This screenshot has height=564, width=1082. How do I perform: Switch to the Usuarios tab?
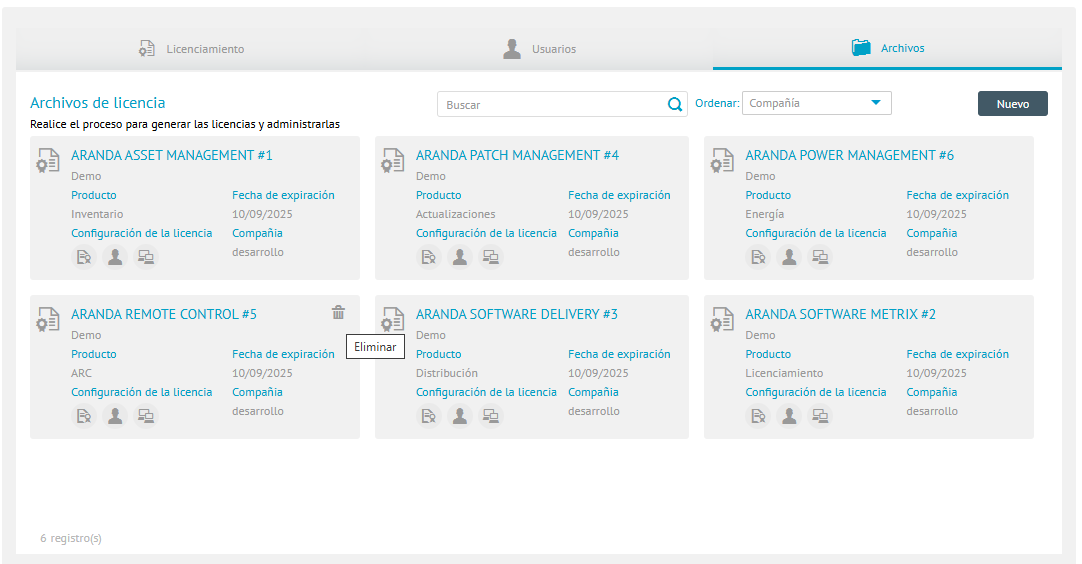click(x=539, y=49)
